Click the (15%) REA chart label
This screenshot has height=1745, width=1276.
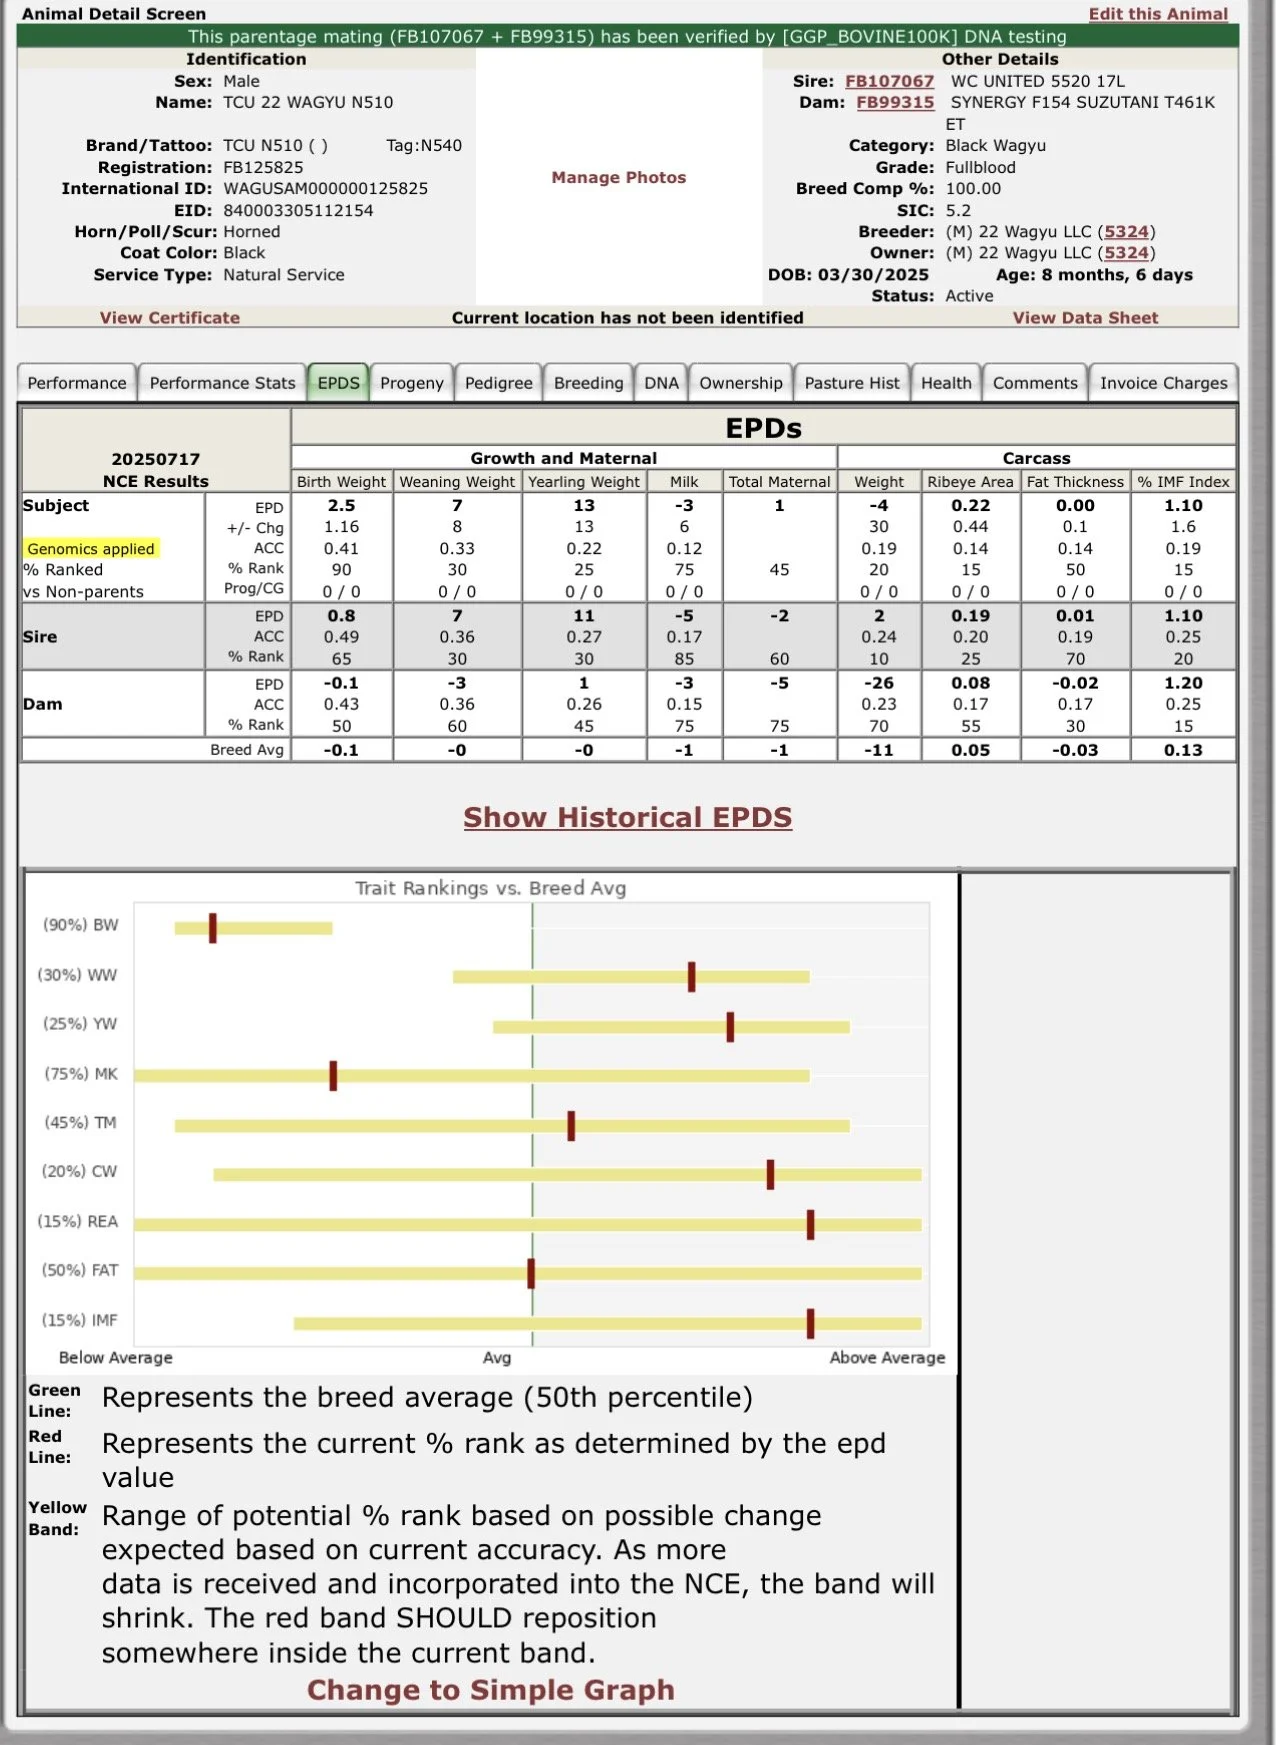pyautogui.click(x=77, y=1221)
